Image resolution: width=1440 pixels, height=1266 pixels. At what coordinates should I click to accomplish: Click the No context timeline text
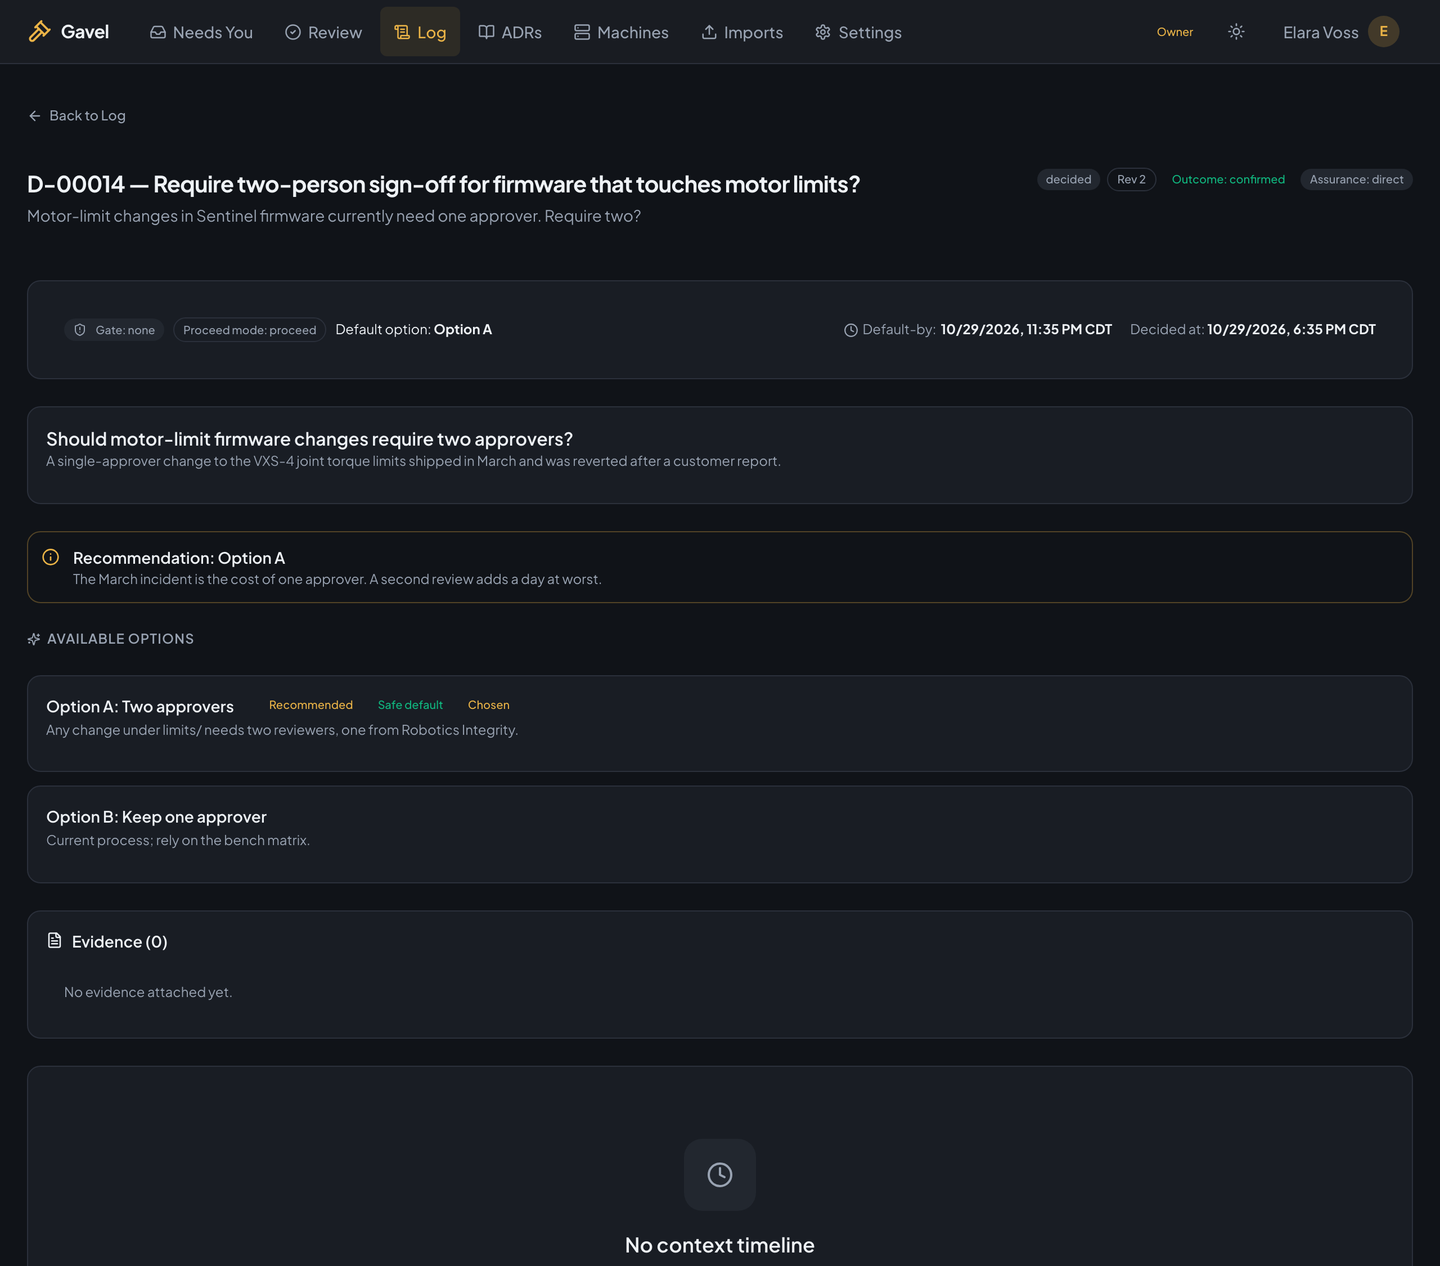point(720,1245)
